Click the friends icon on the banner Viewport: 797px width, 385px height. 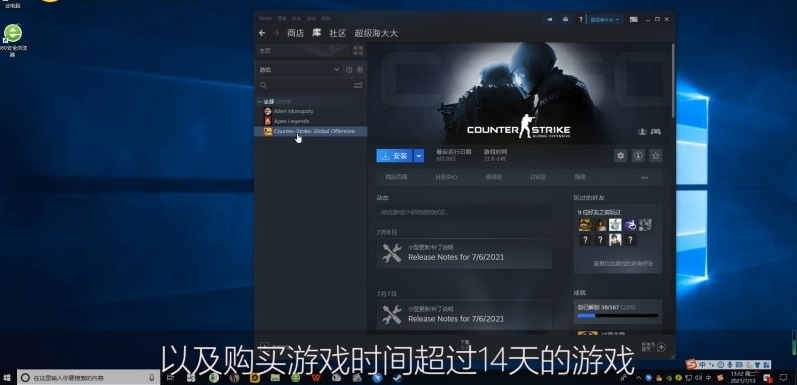(642, 132)
